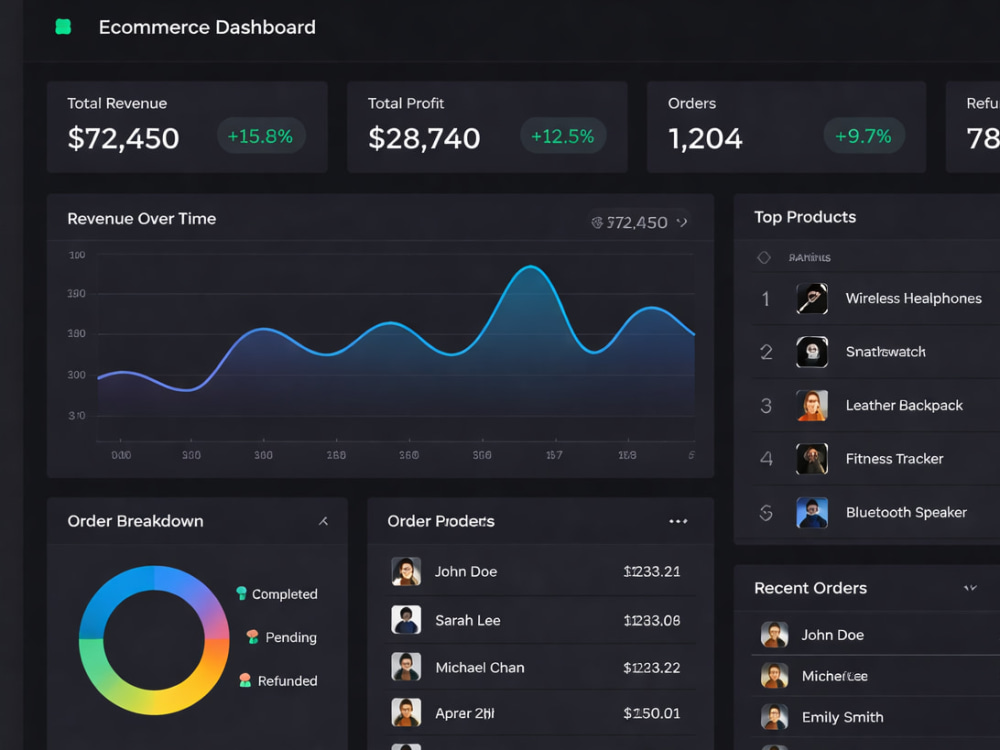Click John Doe avatar in Recent Orders
Screen dimensions: 1000x750
[775, 635]
